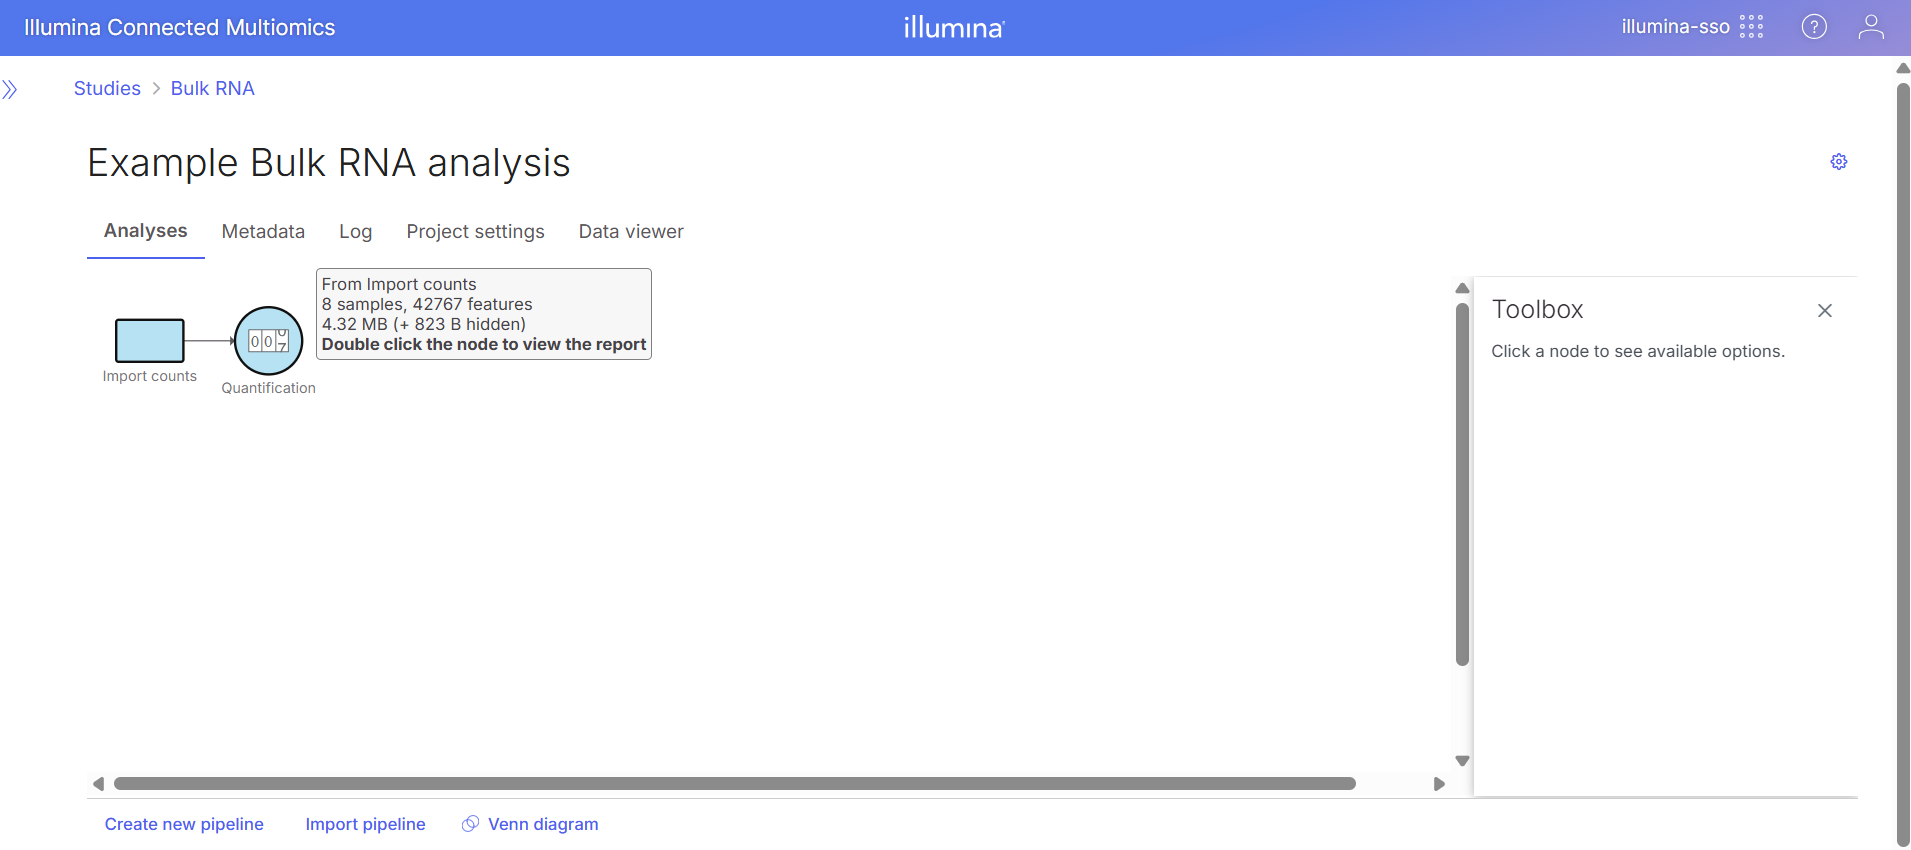1911x850 pixels.
Task: Open the user account profile icon
Action: [x=1871, y=27]
